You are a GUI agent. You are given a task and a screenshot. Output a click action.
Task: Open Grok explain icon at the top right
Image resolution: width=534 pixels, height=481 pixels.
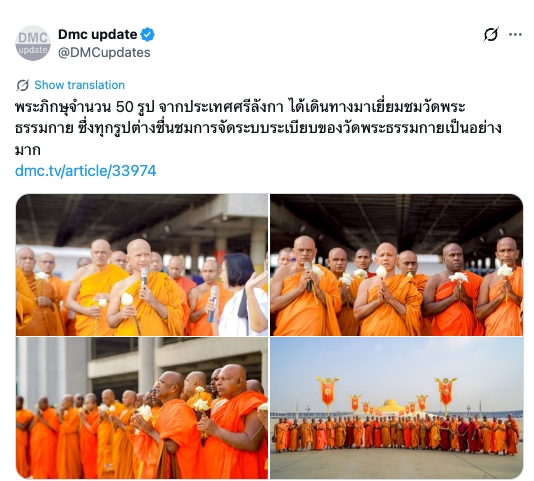(491, 34)
